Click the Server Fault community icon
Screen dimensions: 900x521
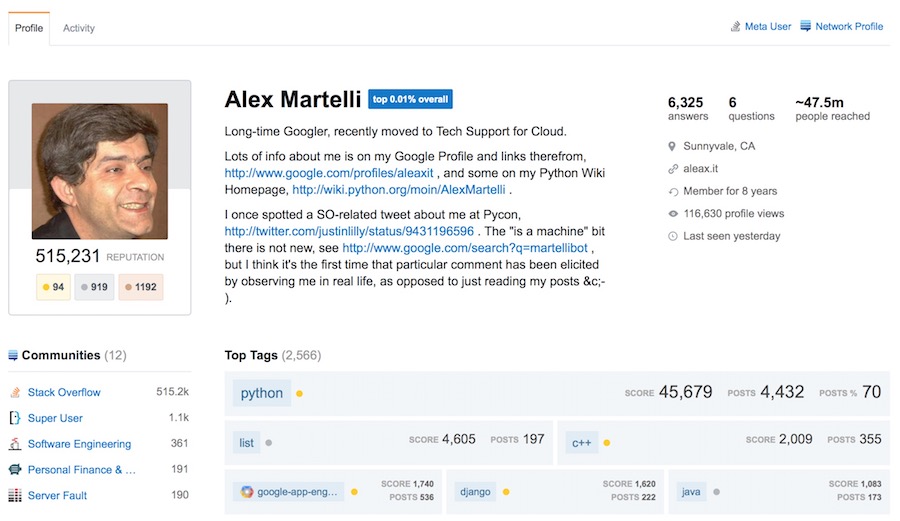click(15, 495)
